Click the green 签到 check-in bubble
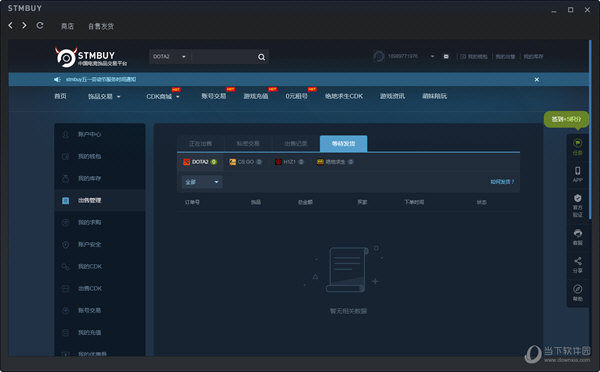The height and width of the screenshot is (372, 600). point(566,119)
